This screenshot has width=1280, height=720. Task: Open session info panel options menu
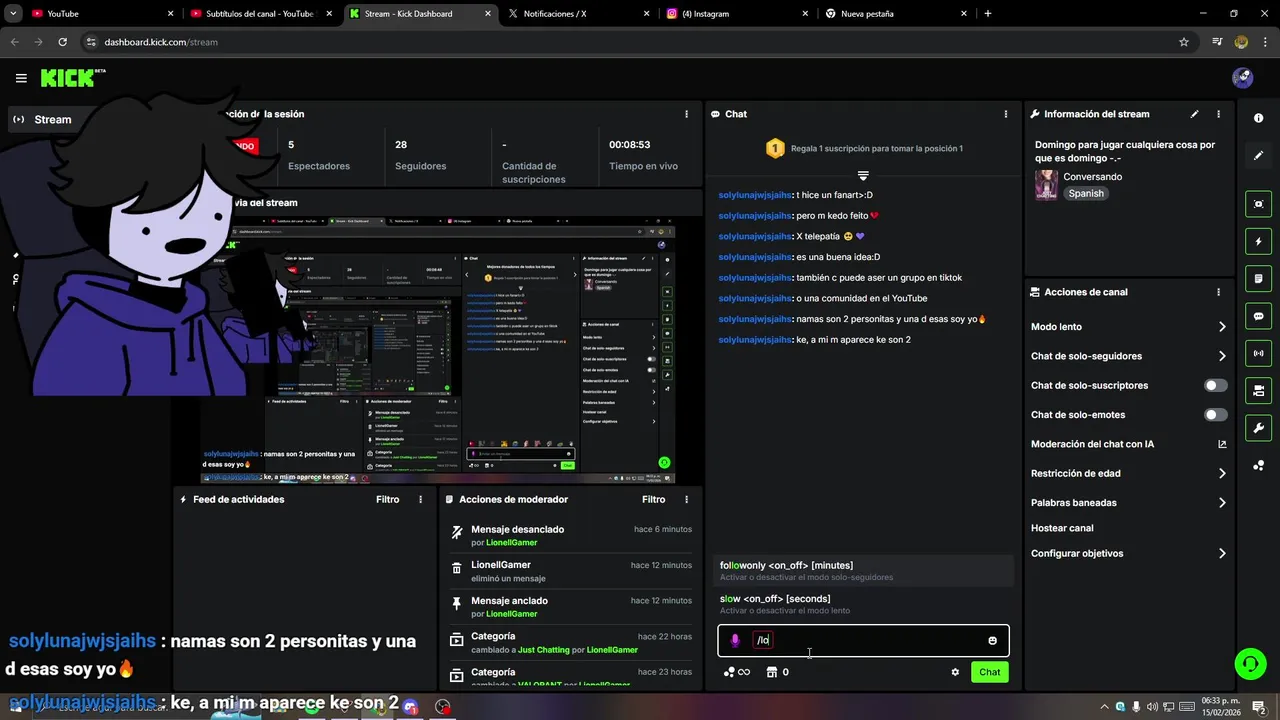click(686, 114)
